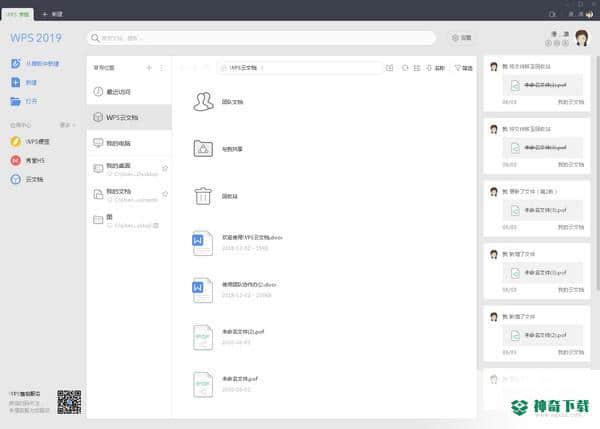This screenshot has width=600, height=429.
Task: Select 我的电脑 My Computer location
Action: pos(129,143)
